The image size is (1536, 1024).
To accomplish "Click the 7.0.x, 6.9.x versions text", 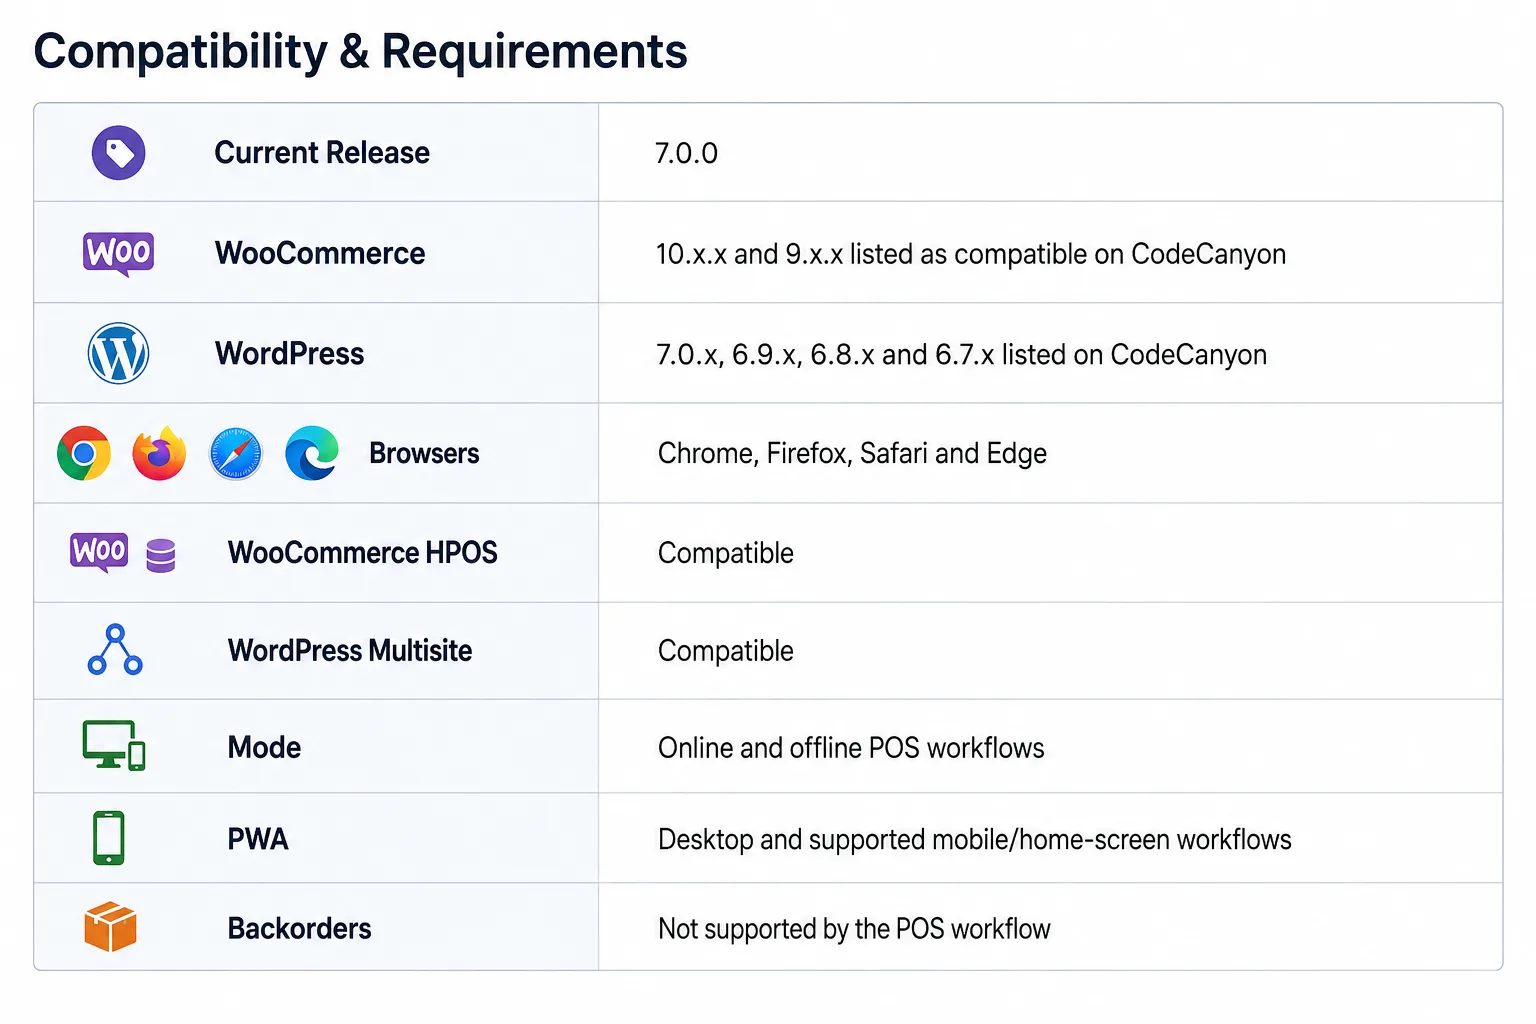I will pos(962,355).
